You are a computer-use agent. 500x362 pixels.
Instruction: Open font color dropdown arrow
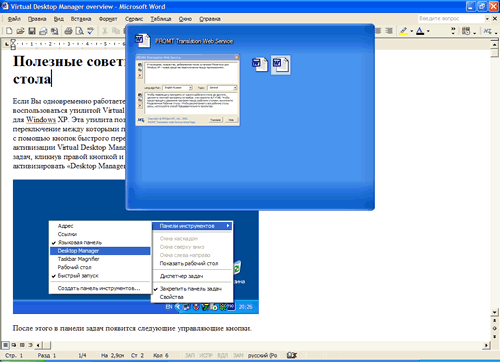(428, 31)
